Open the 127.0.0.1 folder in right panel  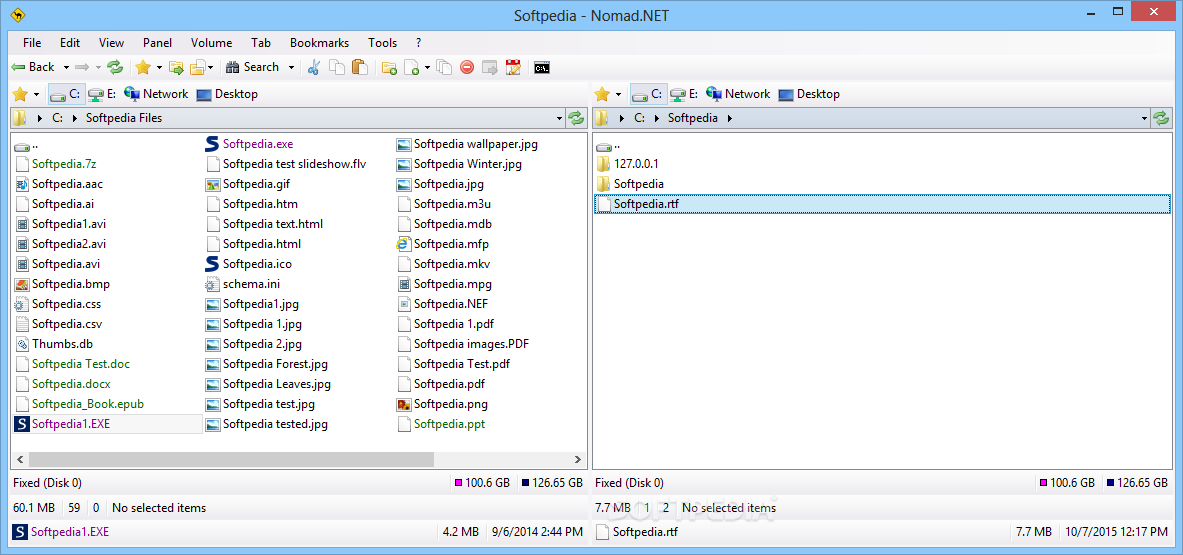pyautogui.click(x=629, y=164)
